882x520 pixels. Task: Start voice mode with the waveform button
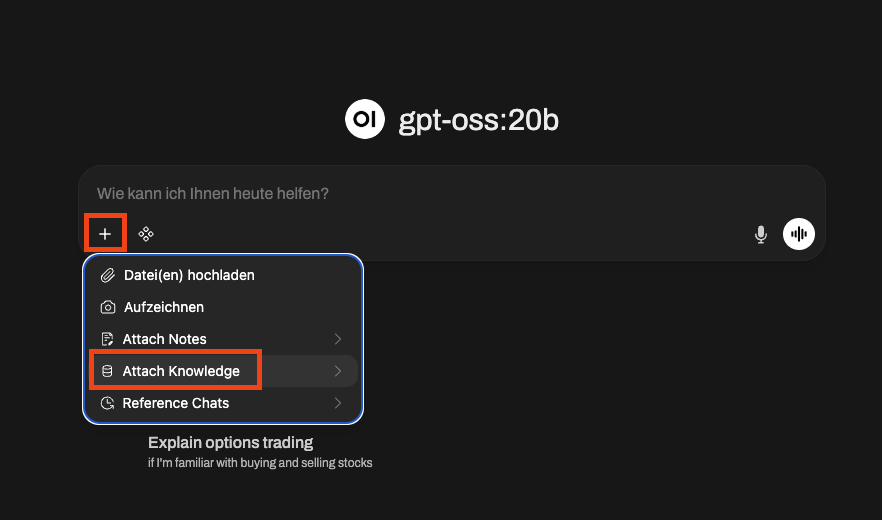pos(799,234)
